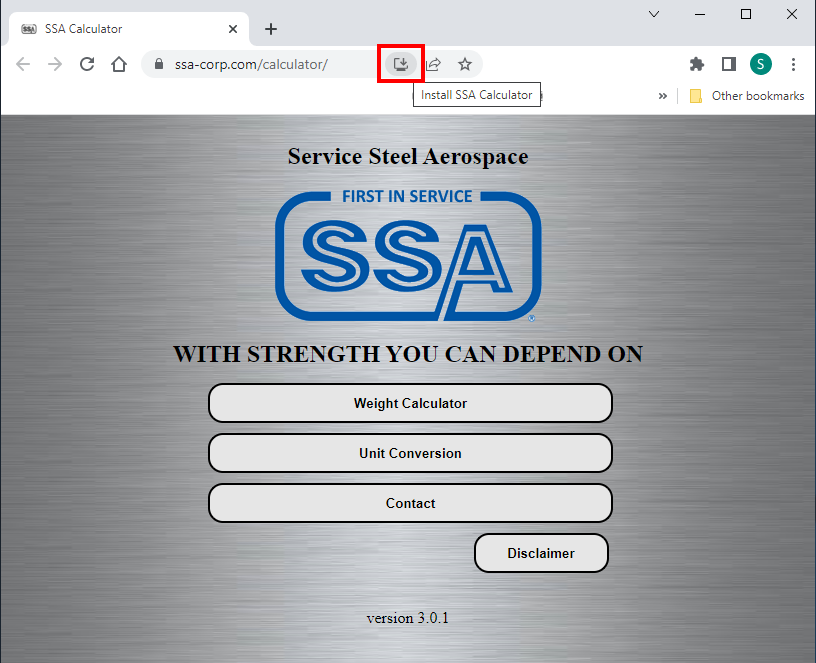Toggle the browser side panel
This screenshot has width=816, height=663.
[729, 64]
